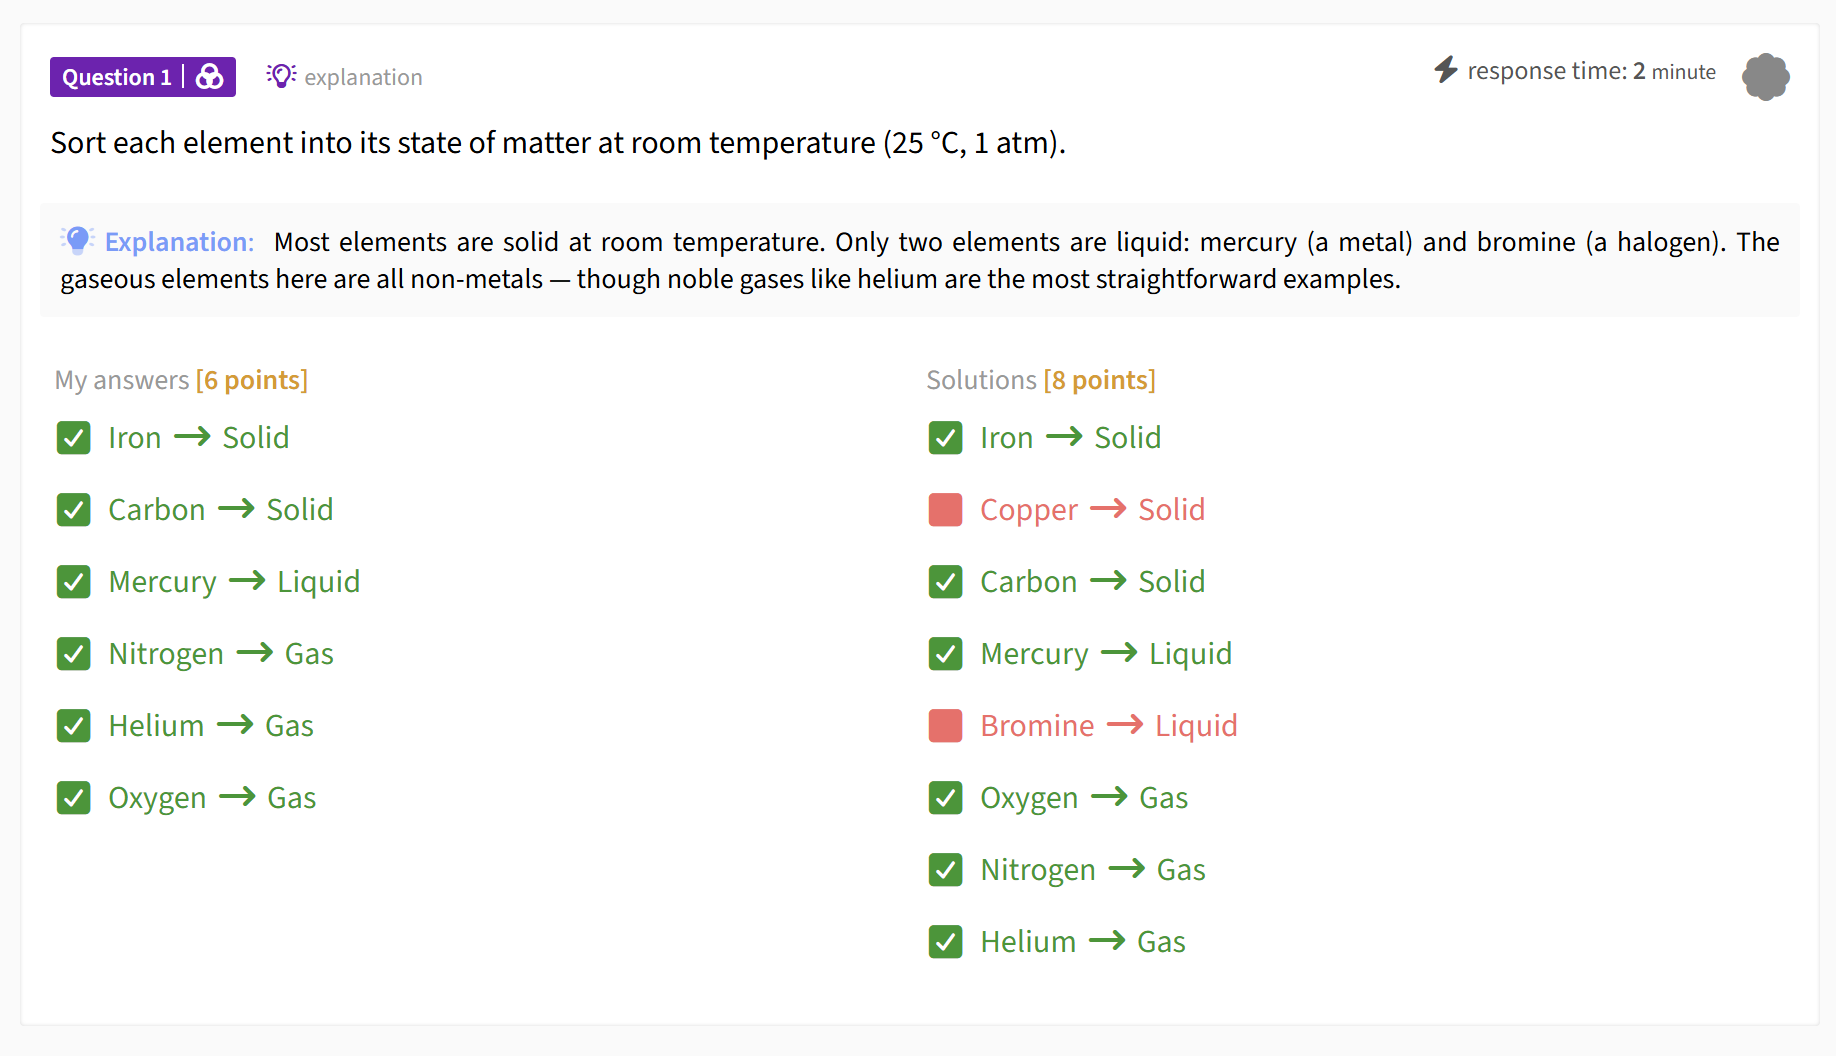The width and height of the screenshot is (1836, 1056).
Task: Click the red square beside Bromine
Action: 945,725
